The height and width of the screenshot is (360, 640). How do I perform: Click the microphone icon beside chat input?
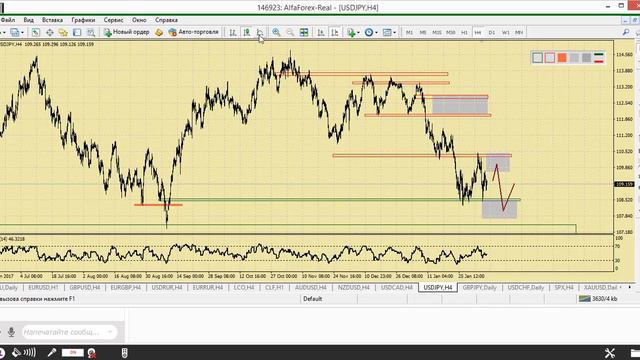coord(11,332)
